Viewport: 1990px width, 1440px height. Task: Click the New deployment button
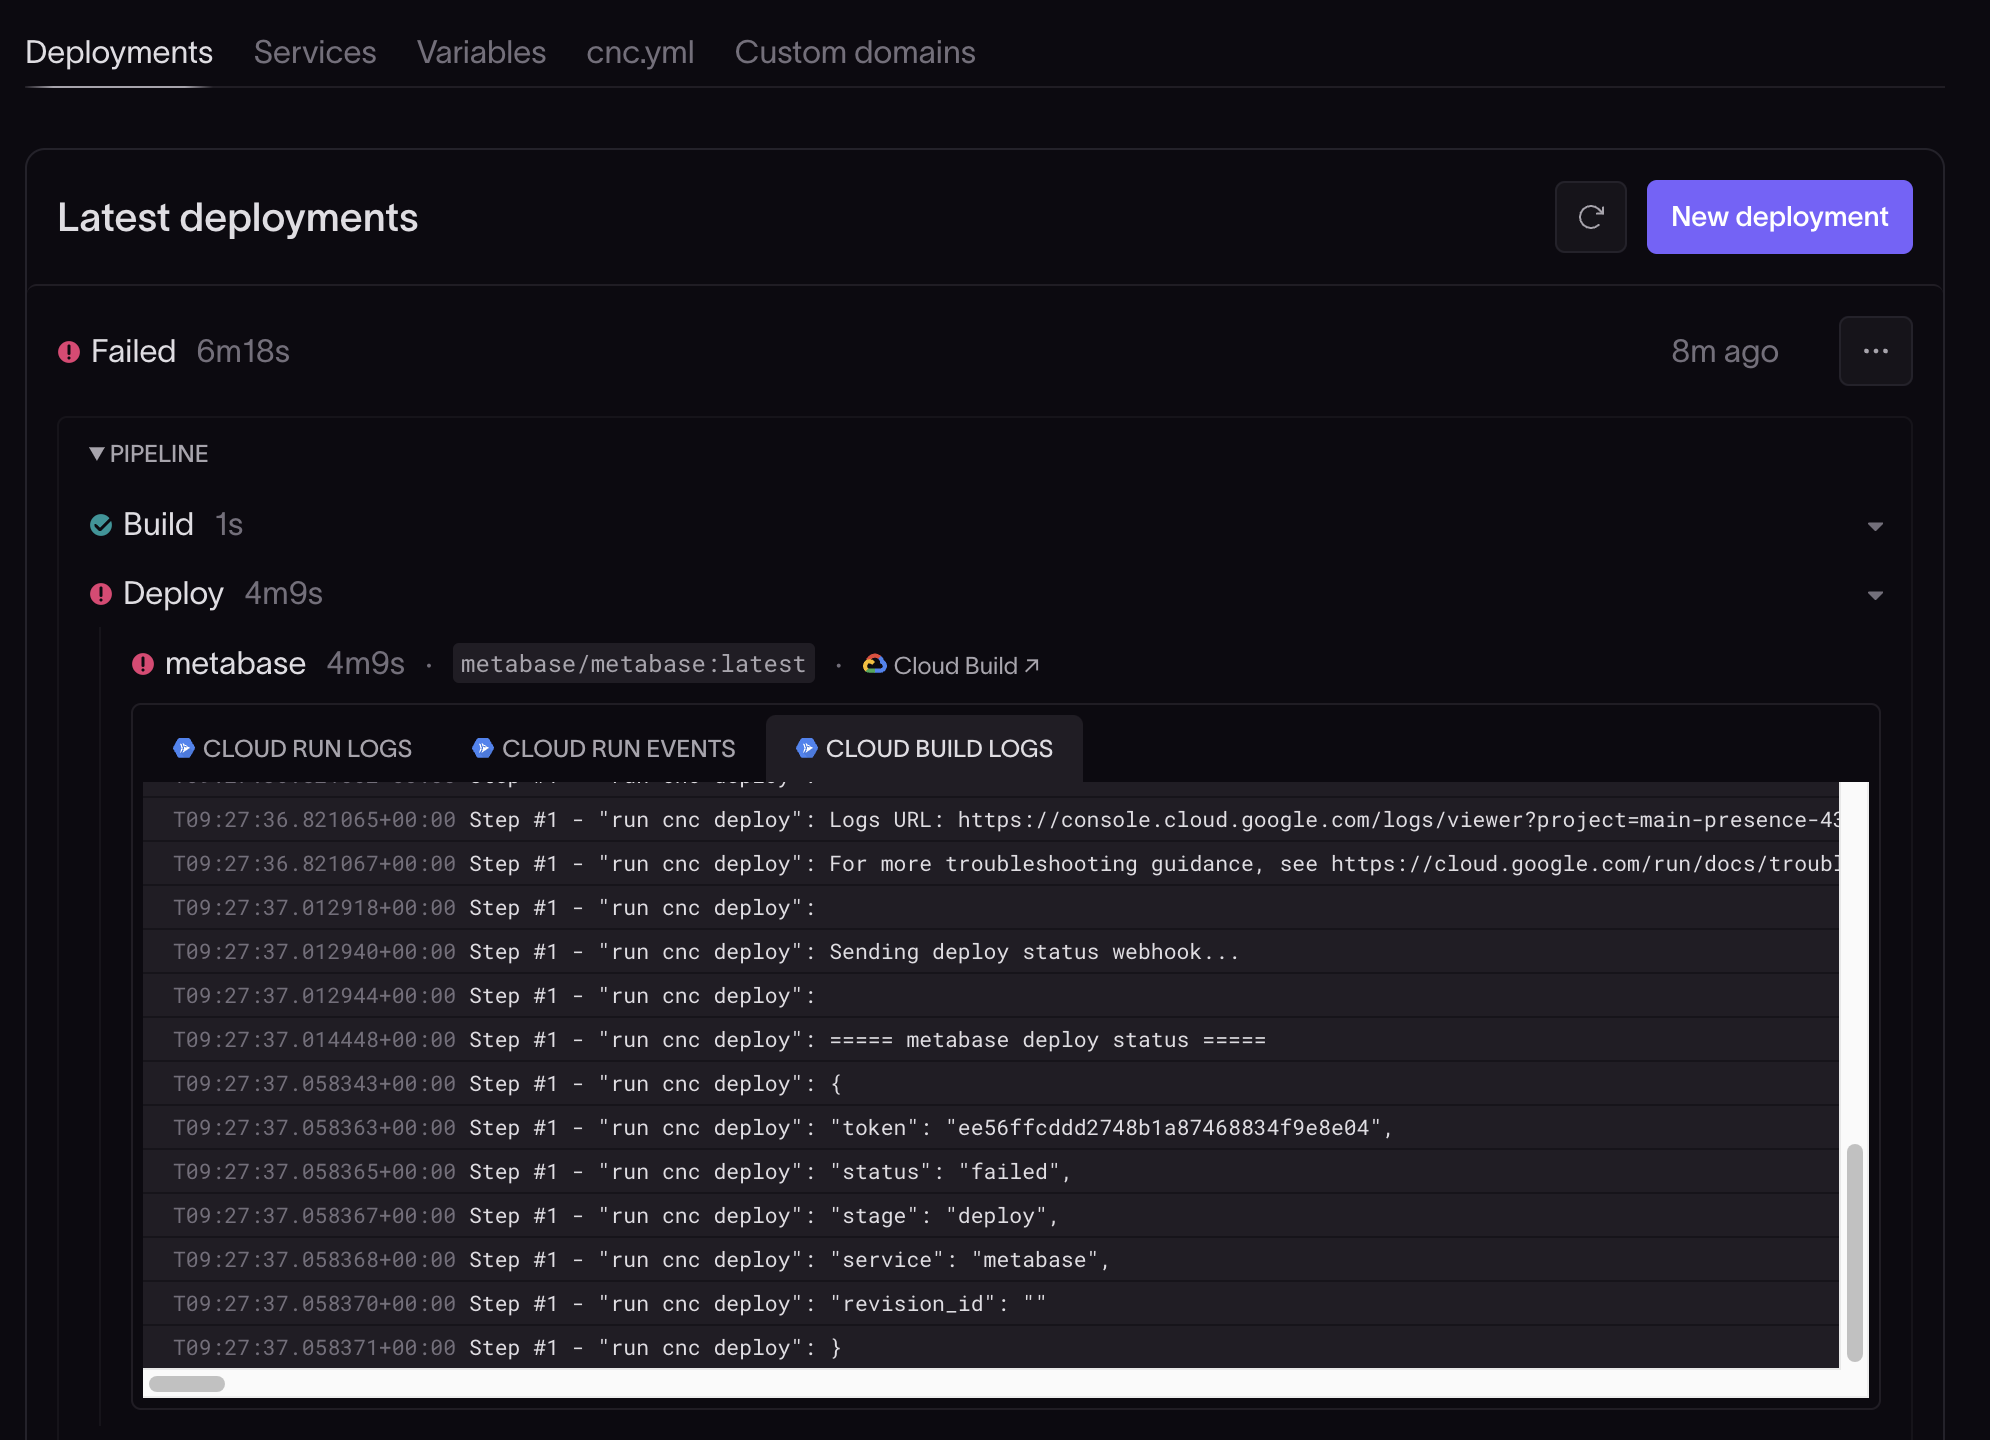(x=1778, y=216)
